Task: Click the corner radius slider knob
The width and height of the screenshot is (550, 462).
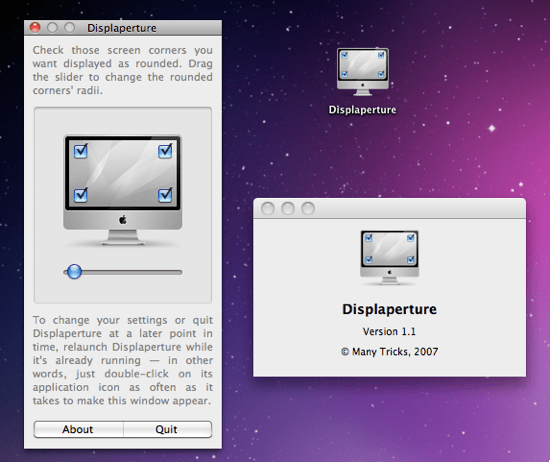Action: tap(74, 272)
